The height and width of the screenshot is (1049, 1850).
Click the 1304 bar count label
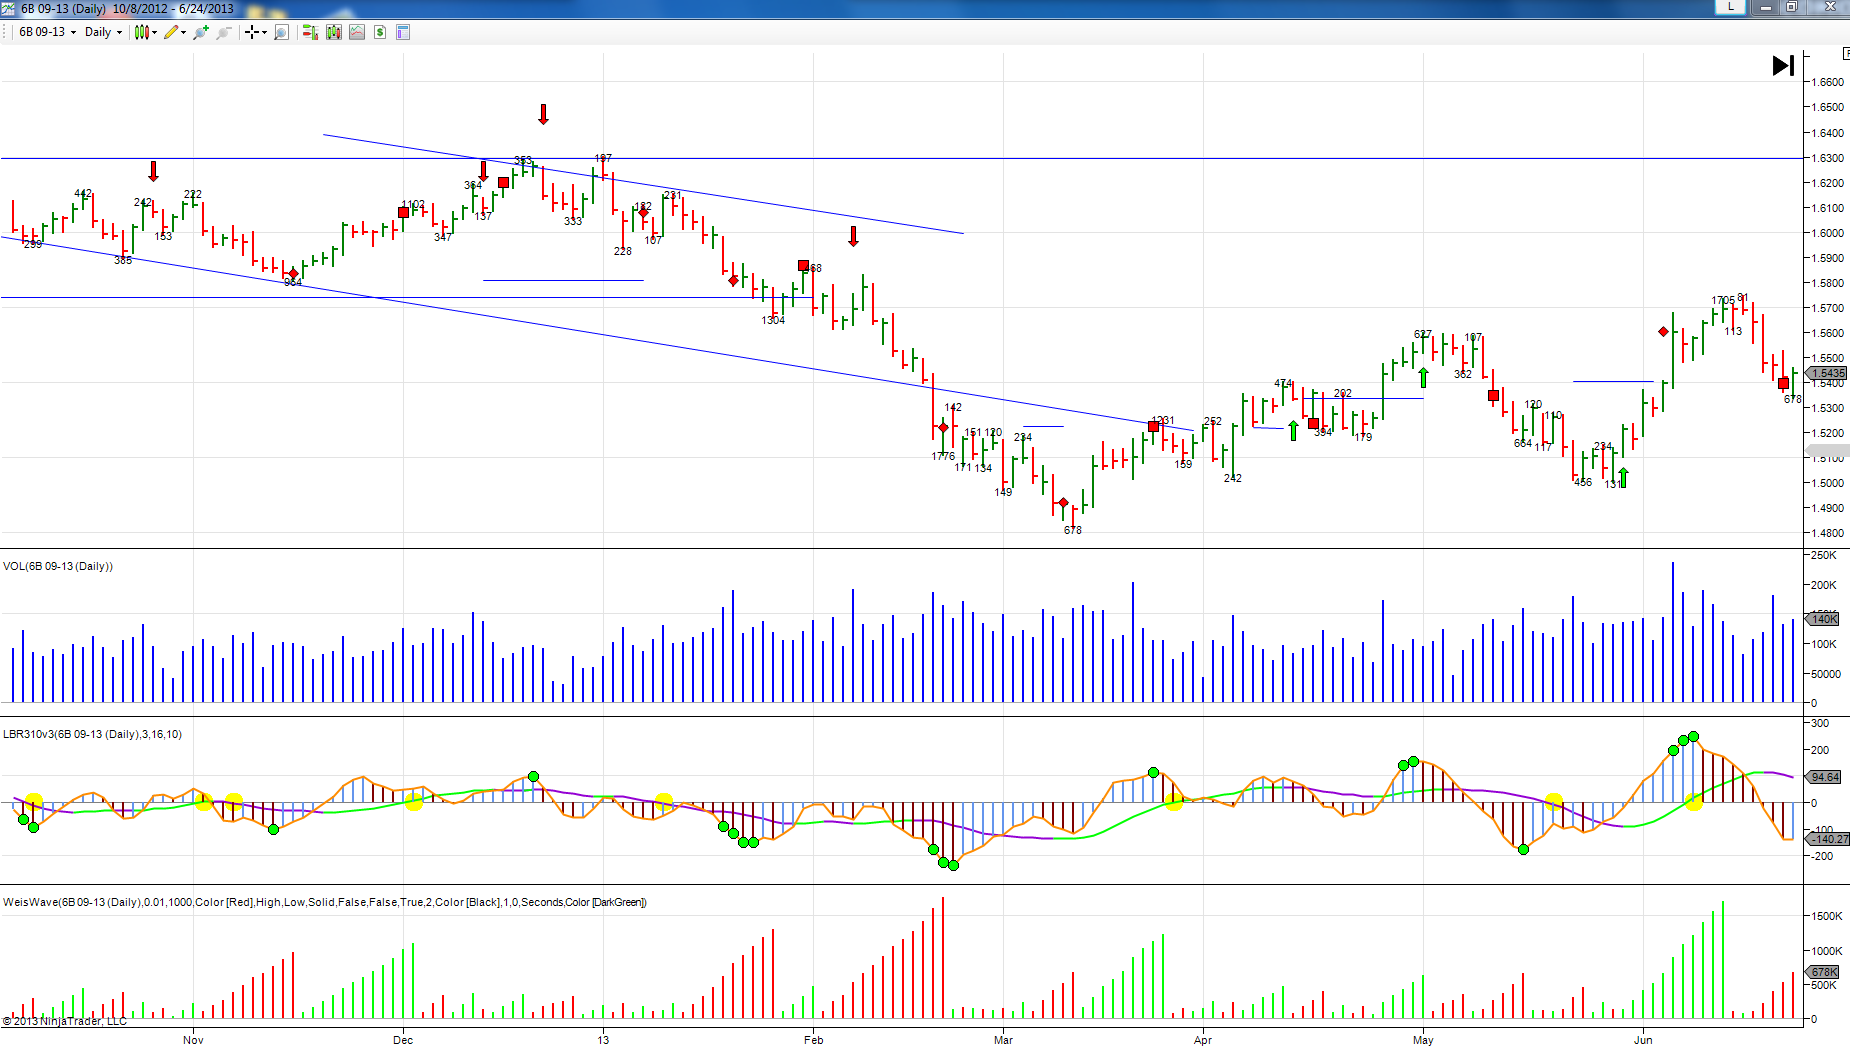[773, 320]
